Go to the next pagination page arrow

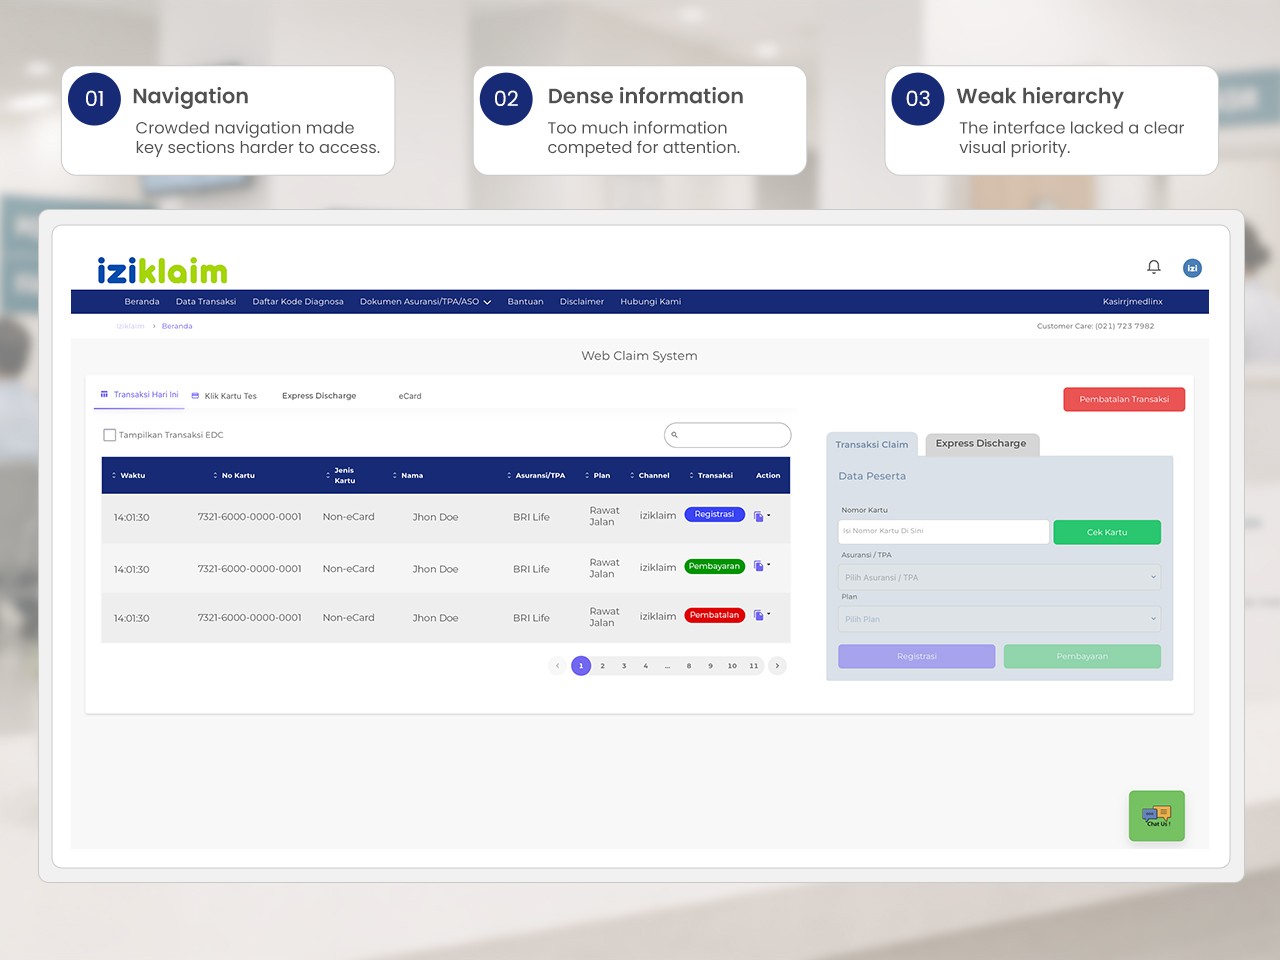(777, 666)
